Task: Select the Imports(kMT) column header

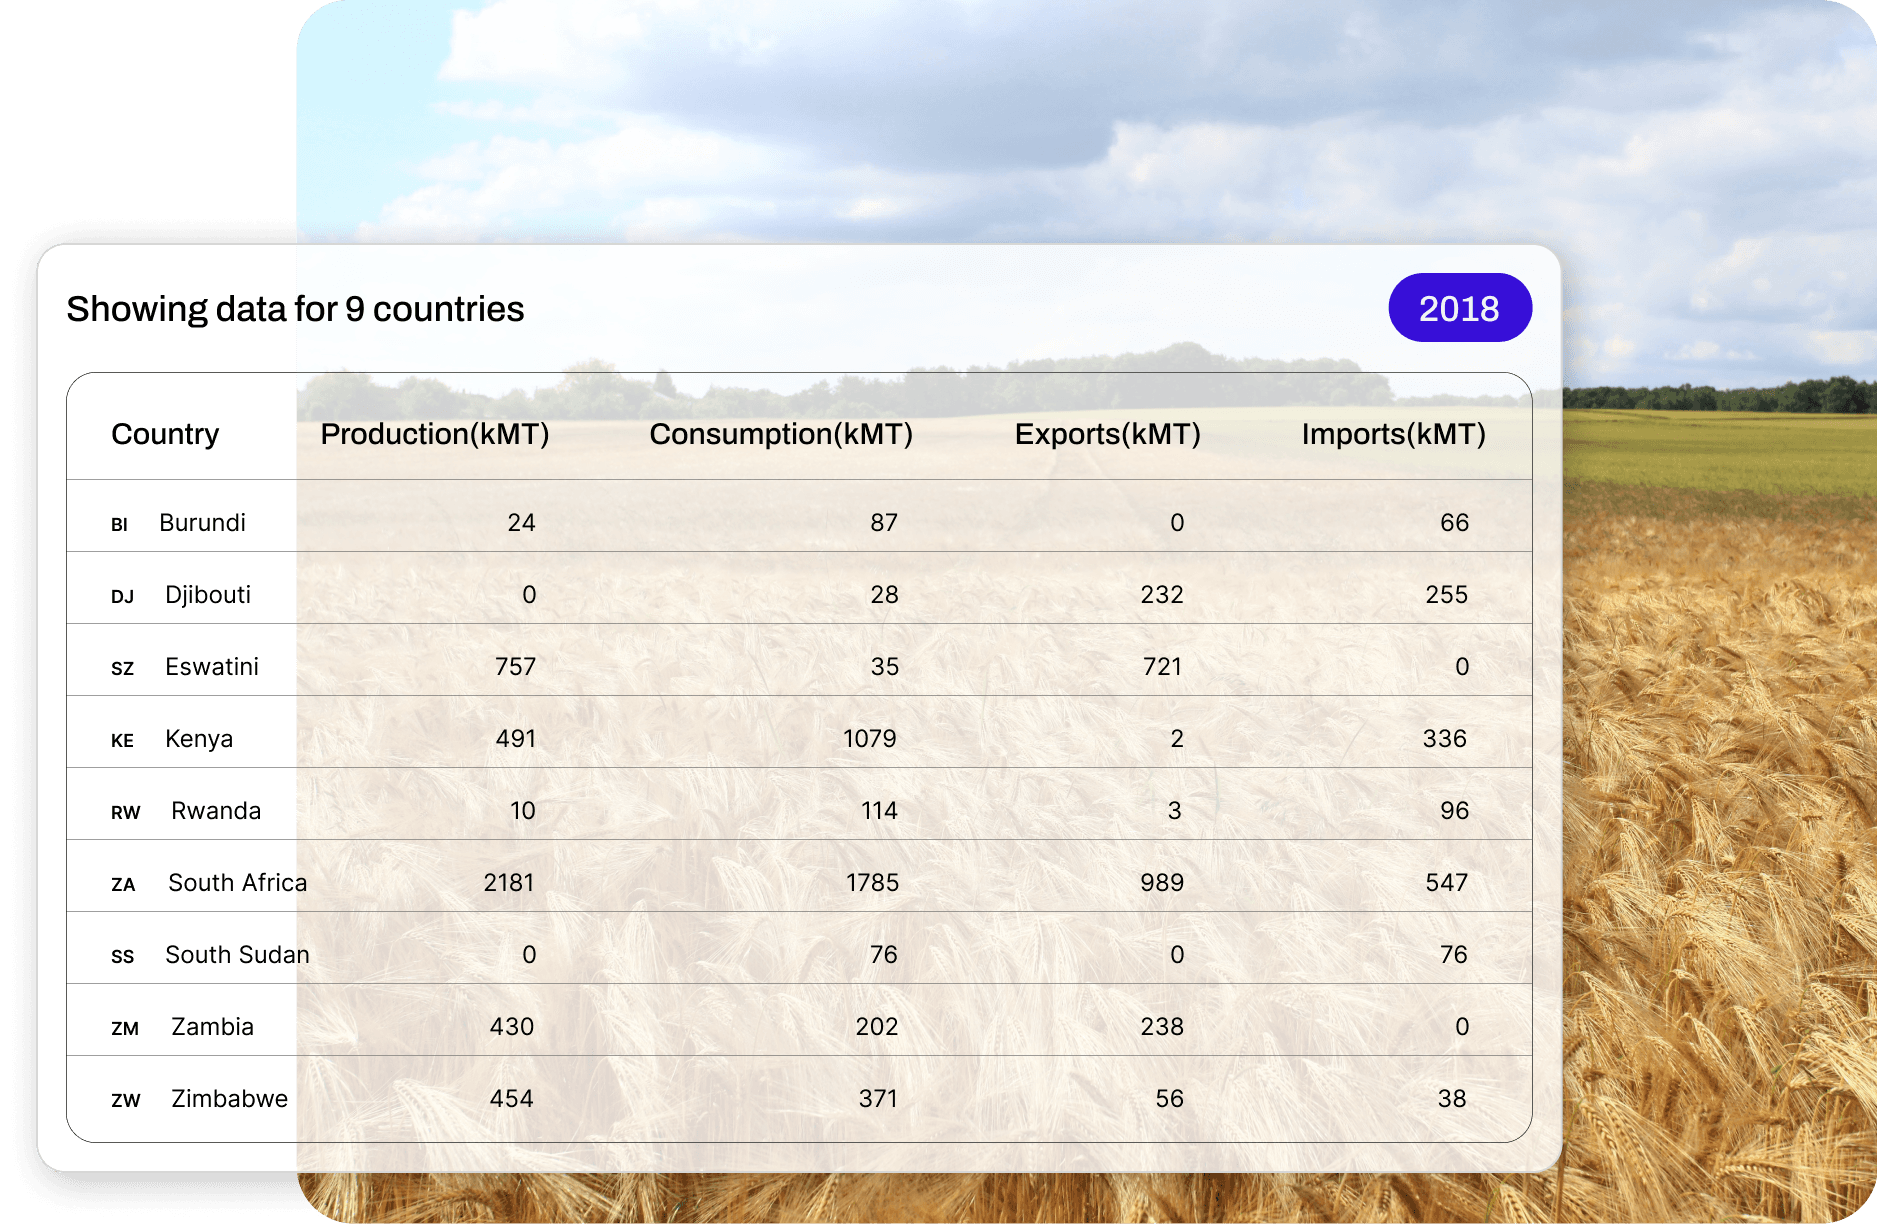Action: click(x=1393, y=434)
